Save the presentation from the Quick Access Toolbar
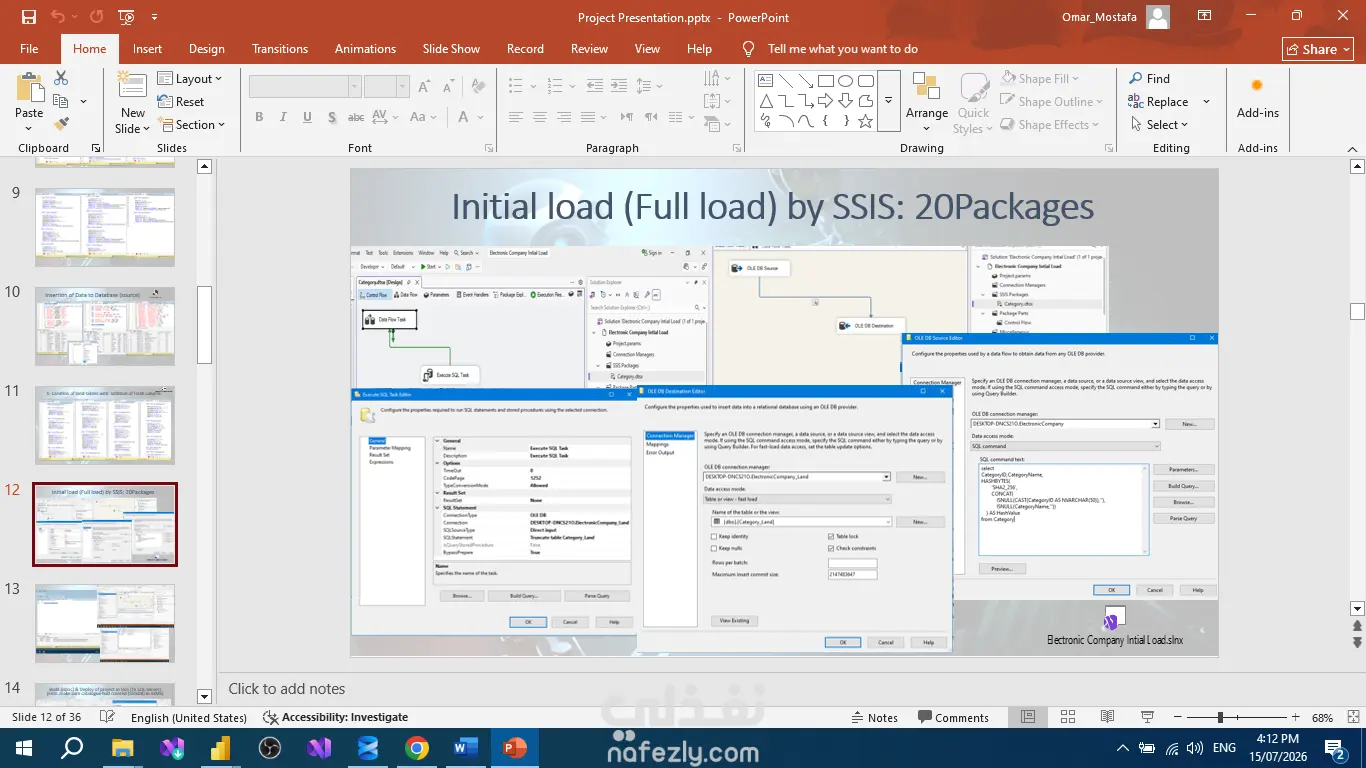The image size is (1366, 768). tap(28, 17)
